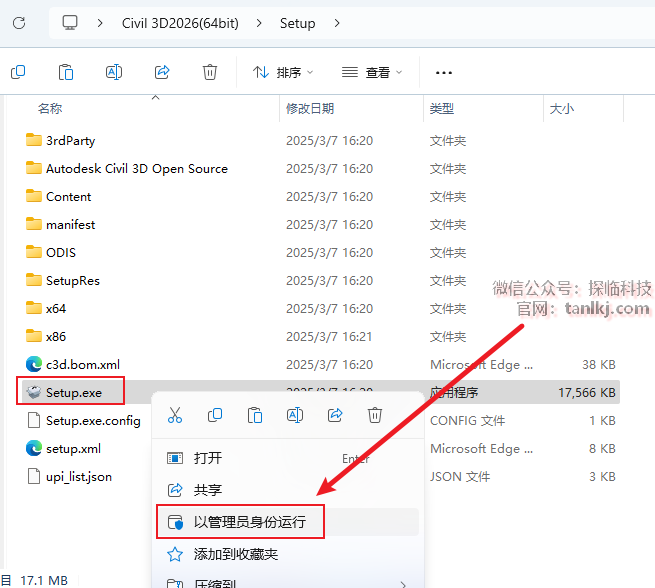Click the This PC monitor icon
Image resolution: width=655 pixels, height=588 pixels.
point(70,23)
